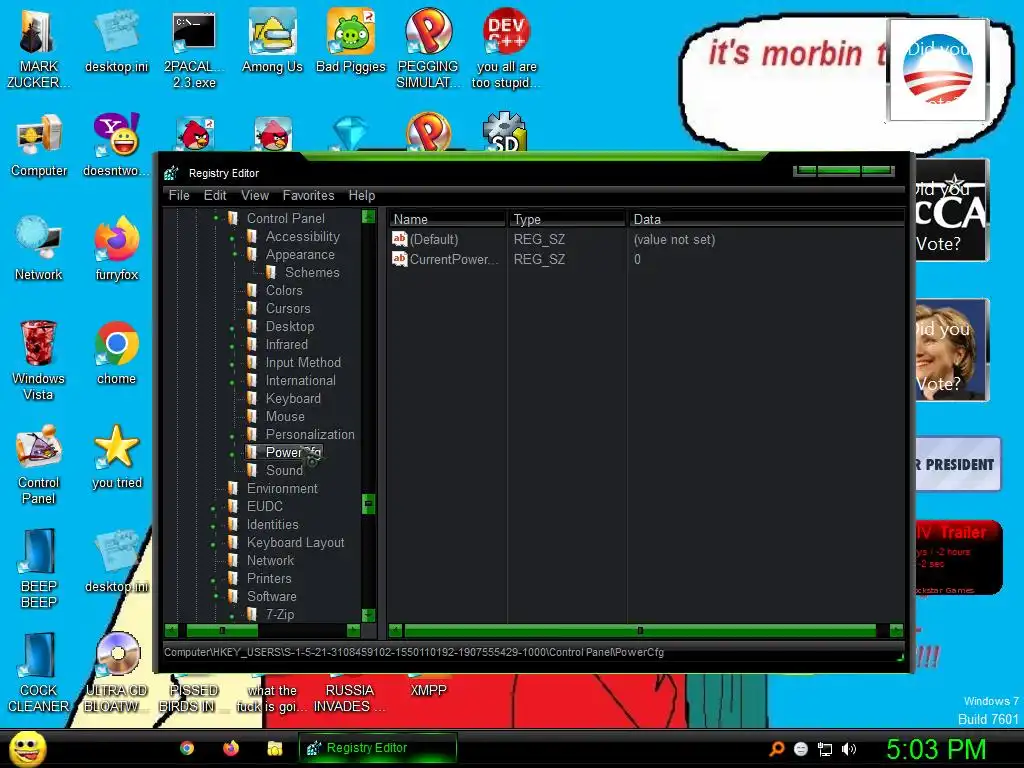Viewport: 1024px width, 768px height.
Task: Open the Network desktop icon
Action: click(39, 249)
